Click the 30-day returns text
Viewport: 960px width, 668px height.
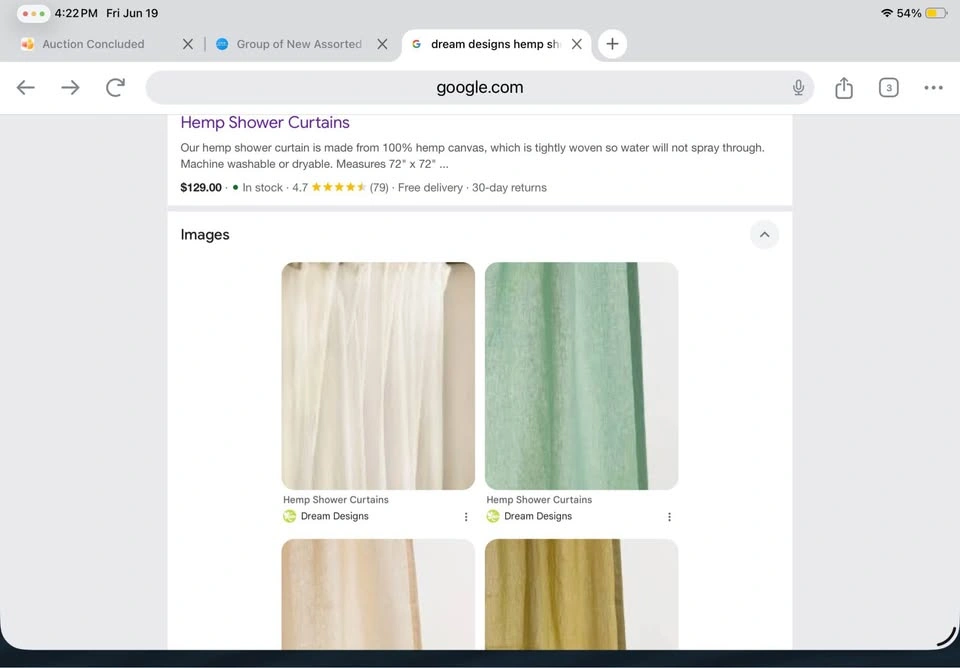click(509, 187)
